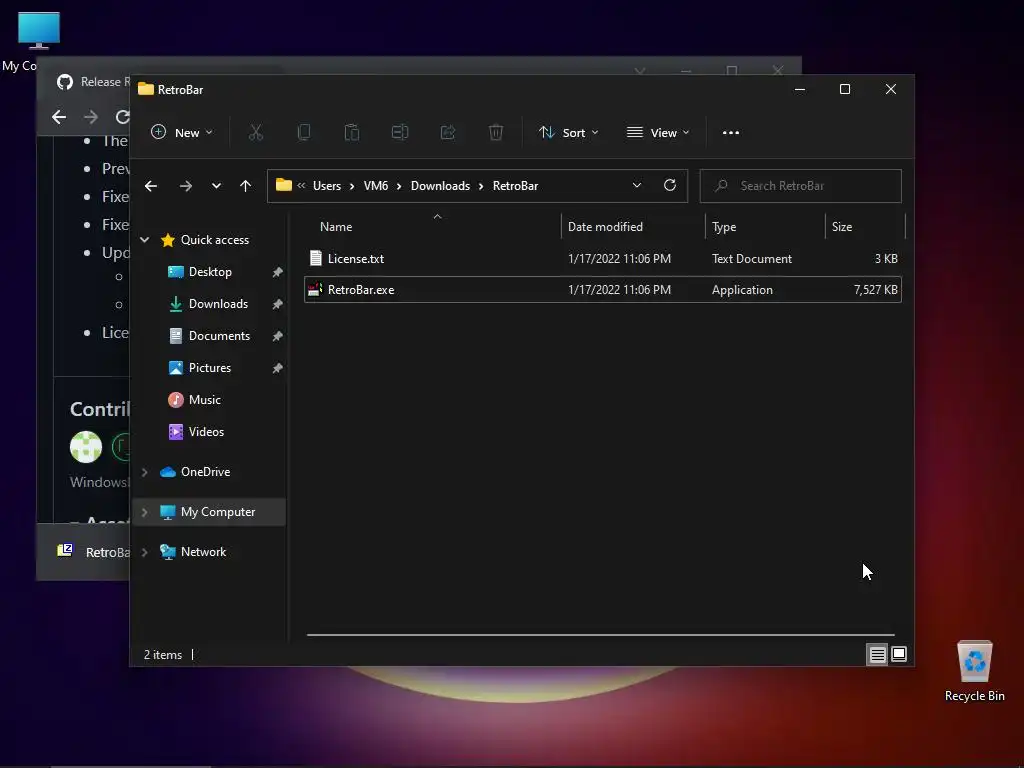Click Users in the address breadcrumb
This screenshot has height=768, width=1024.
(x=327, y=186)
